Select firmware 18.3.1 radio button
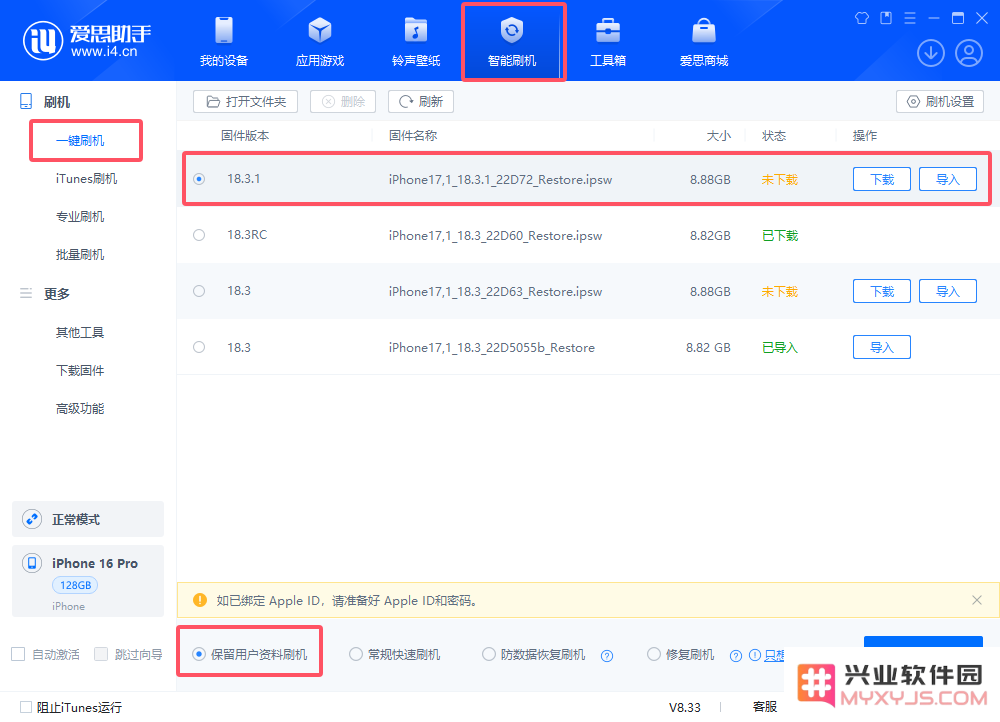Viewport: 1000px width, 722px height. pos(199,179)
